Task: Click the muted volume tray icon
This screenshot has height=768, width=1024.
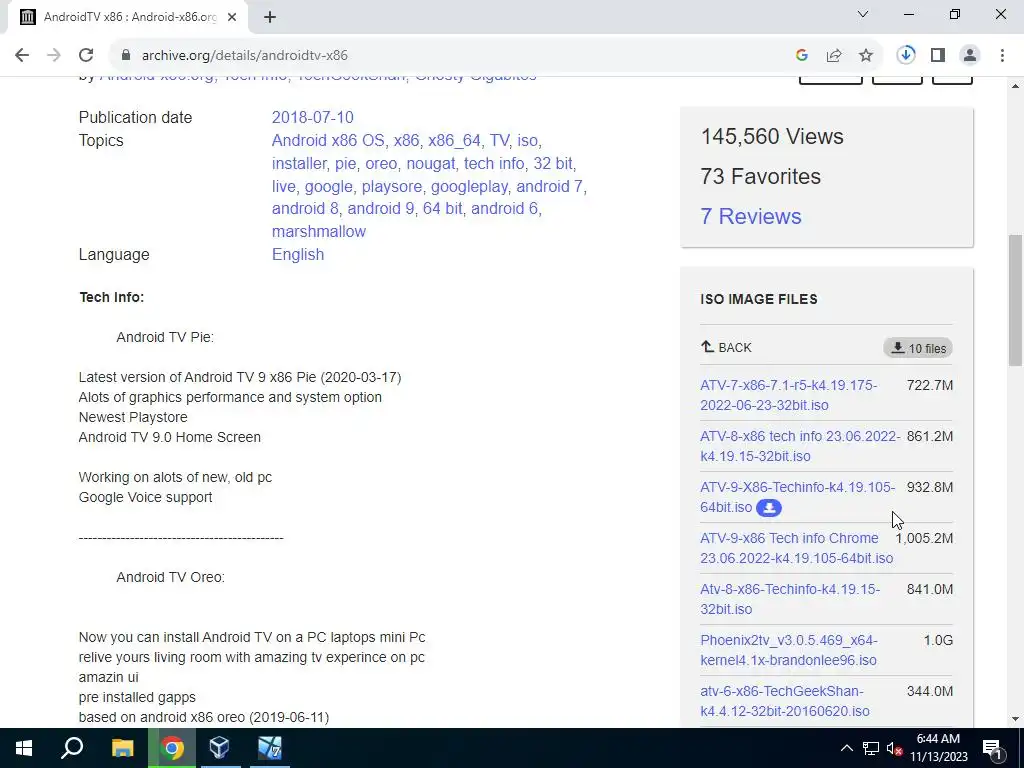Action: tap(895, 748)
